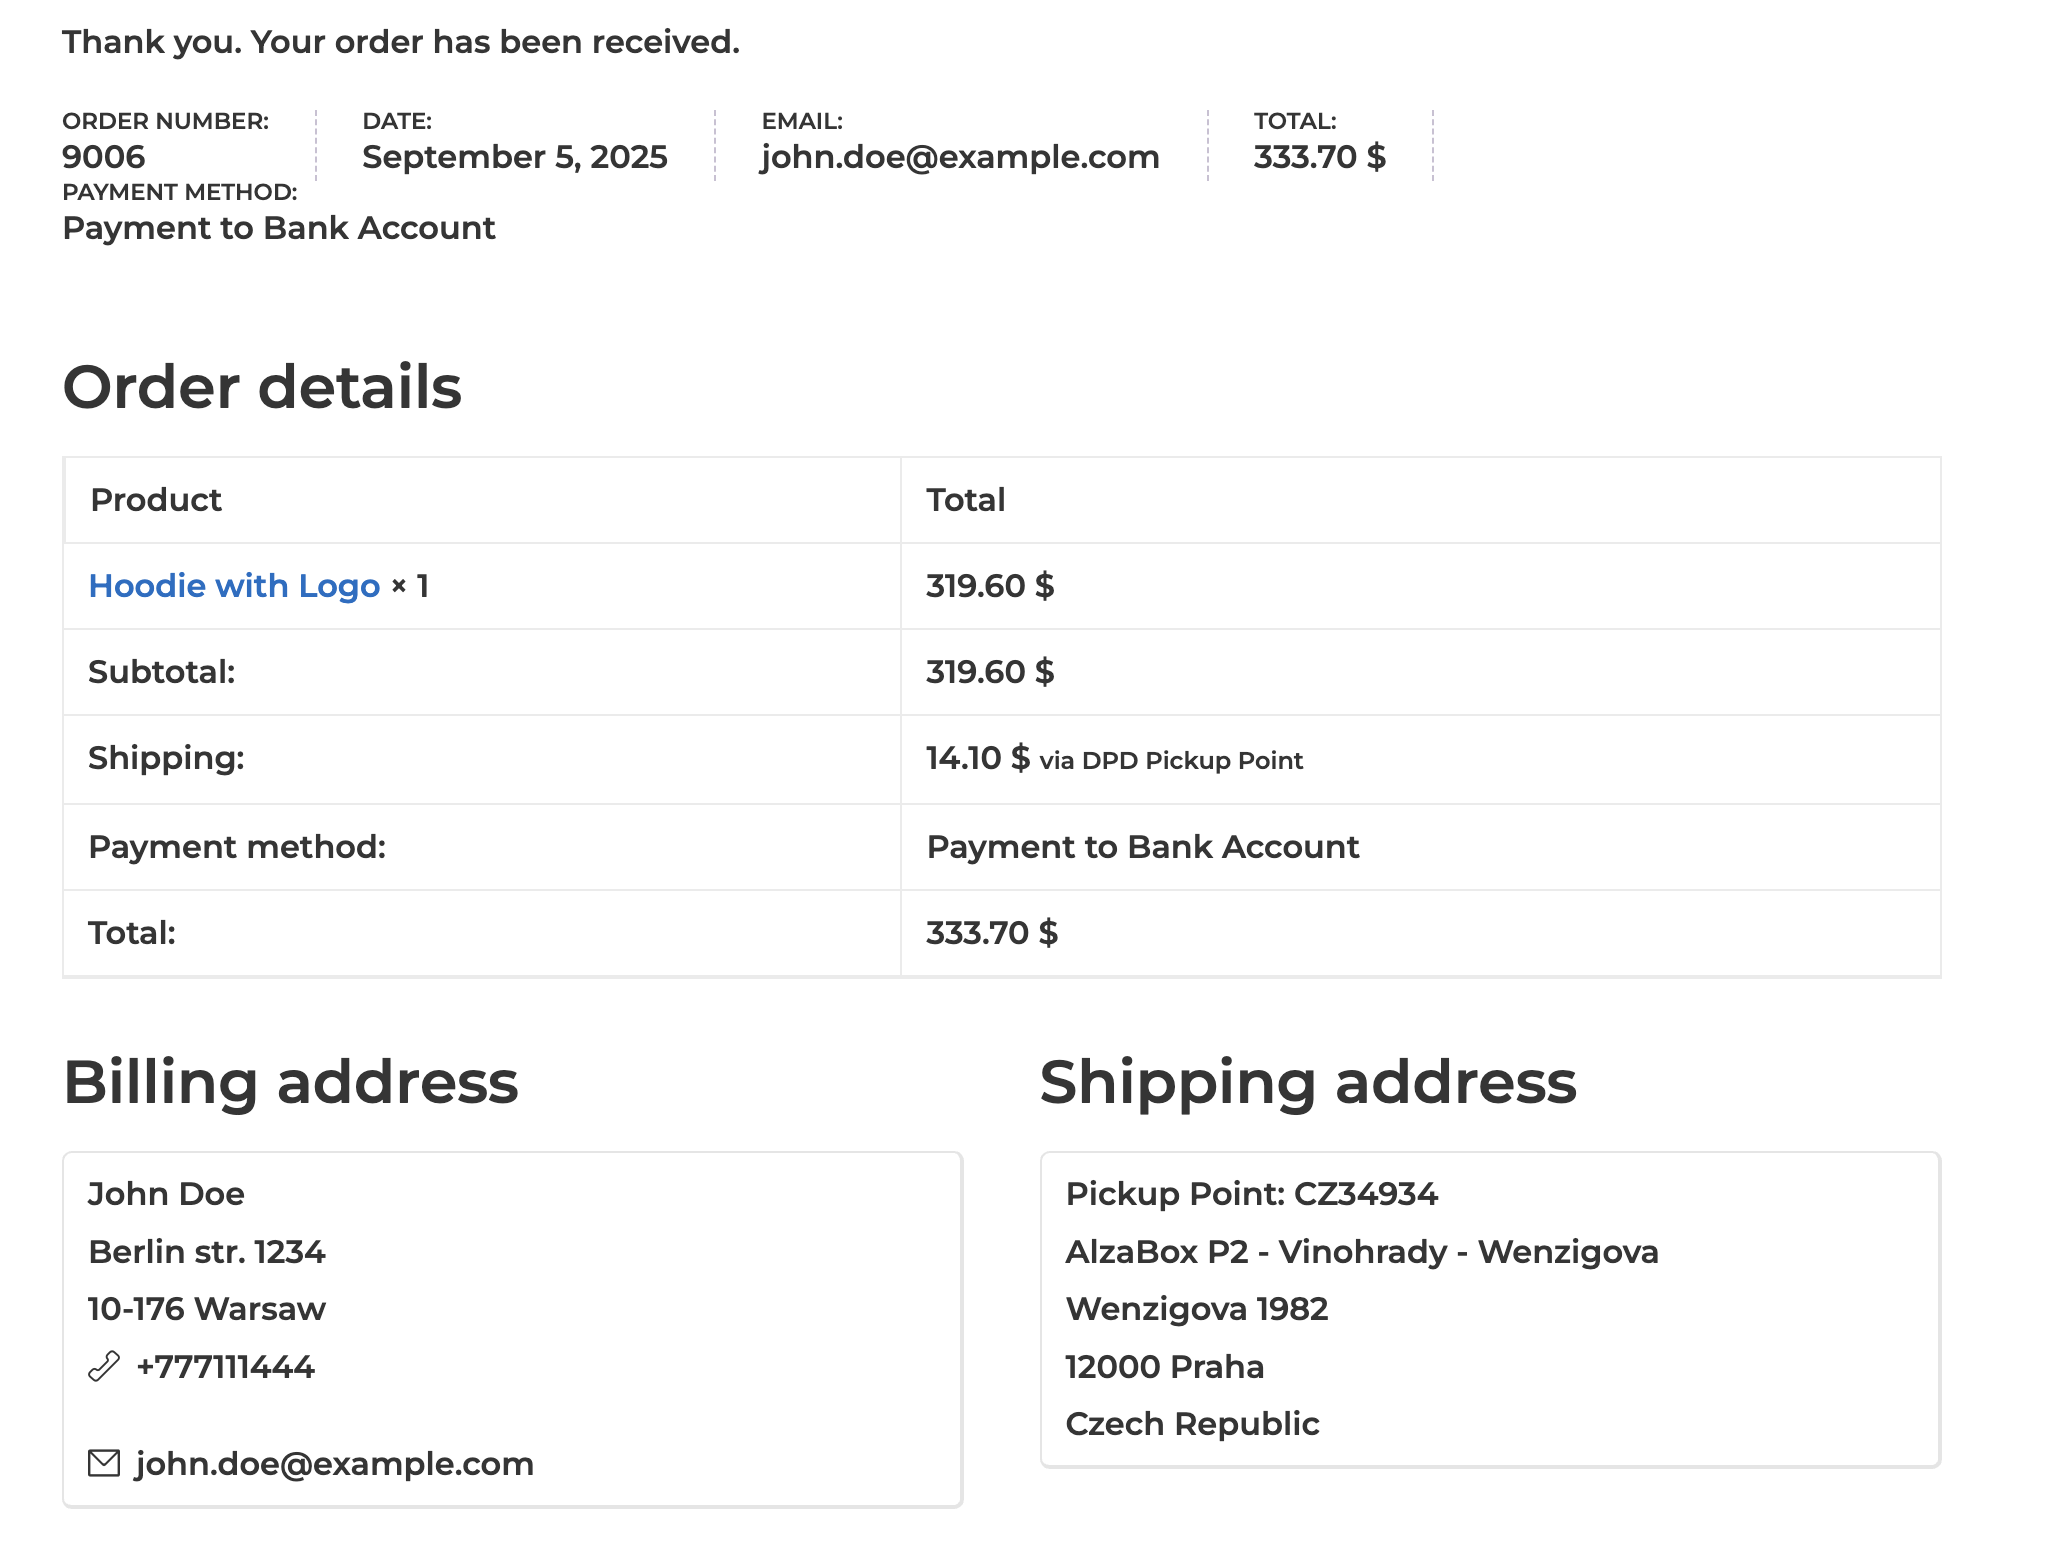Click the order date September 5, 2025
Screen dimensions: 2048x1550
(514, 157)
